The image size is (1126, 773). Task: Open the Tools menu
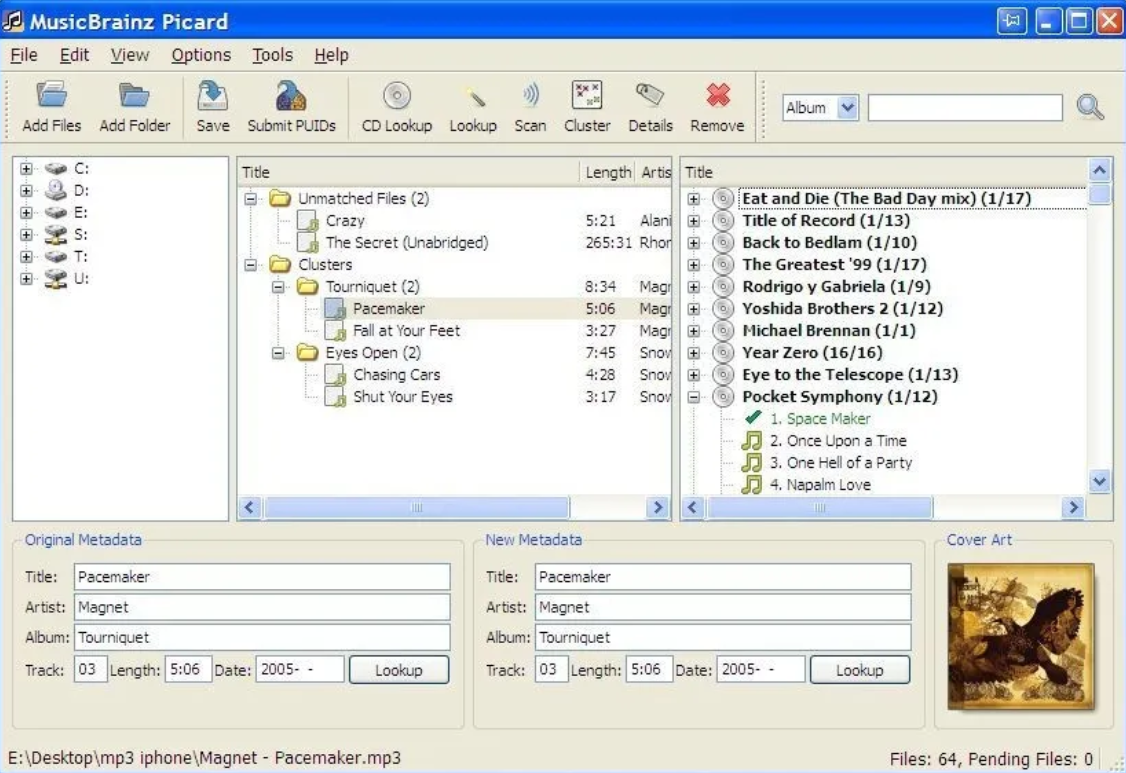[272, 55]
